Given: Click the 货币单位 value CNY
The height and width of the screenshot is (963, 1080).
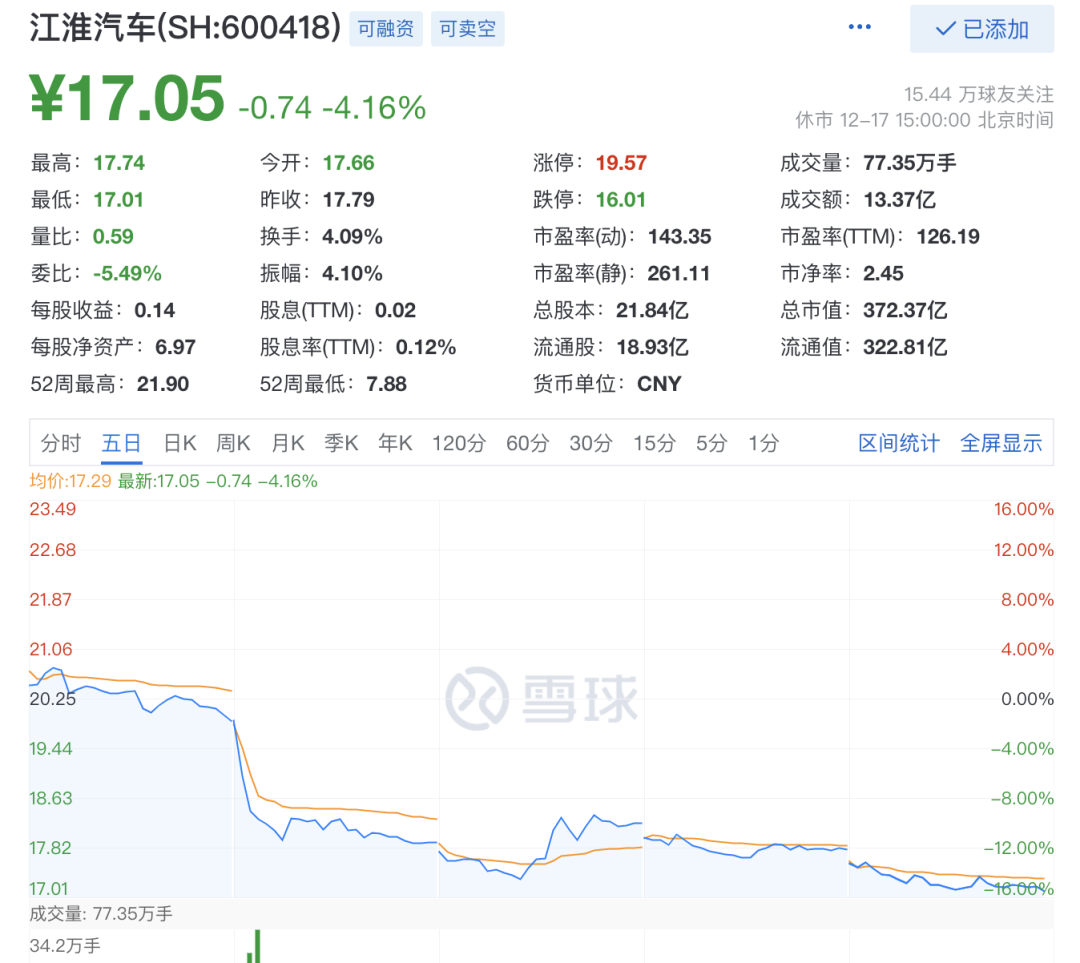Looking at the screenshot, I should (659, 384).
